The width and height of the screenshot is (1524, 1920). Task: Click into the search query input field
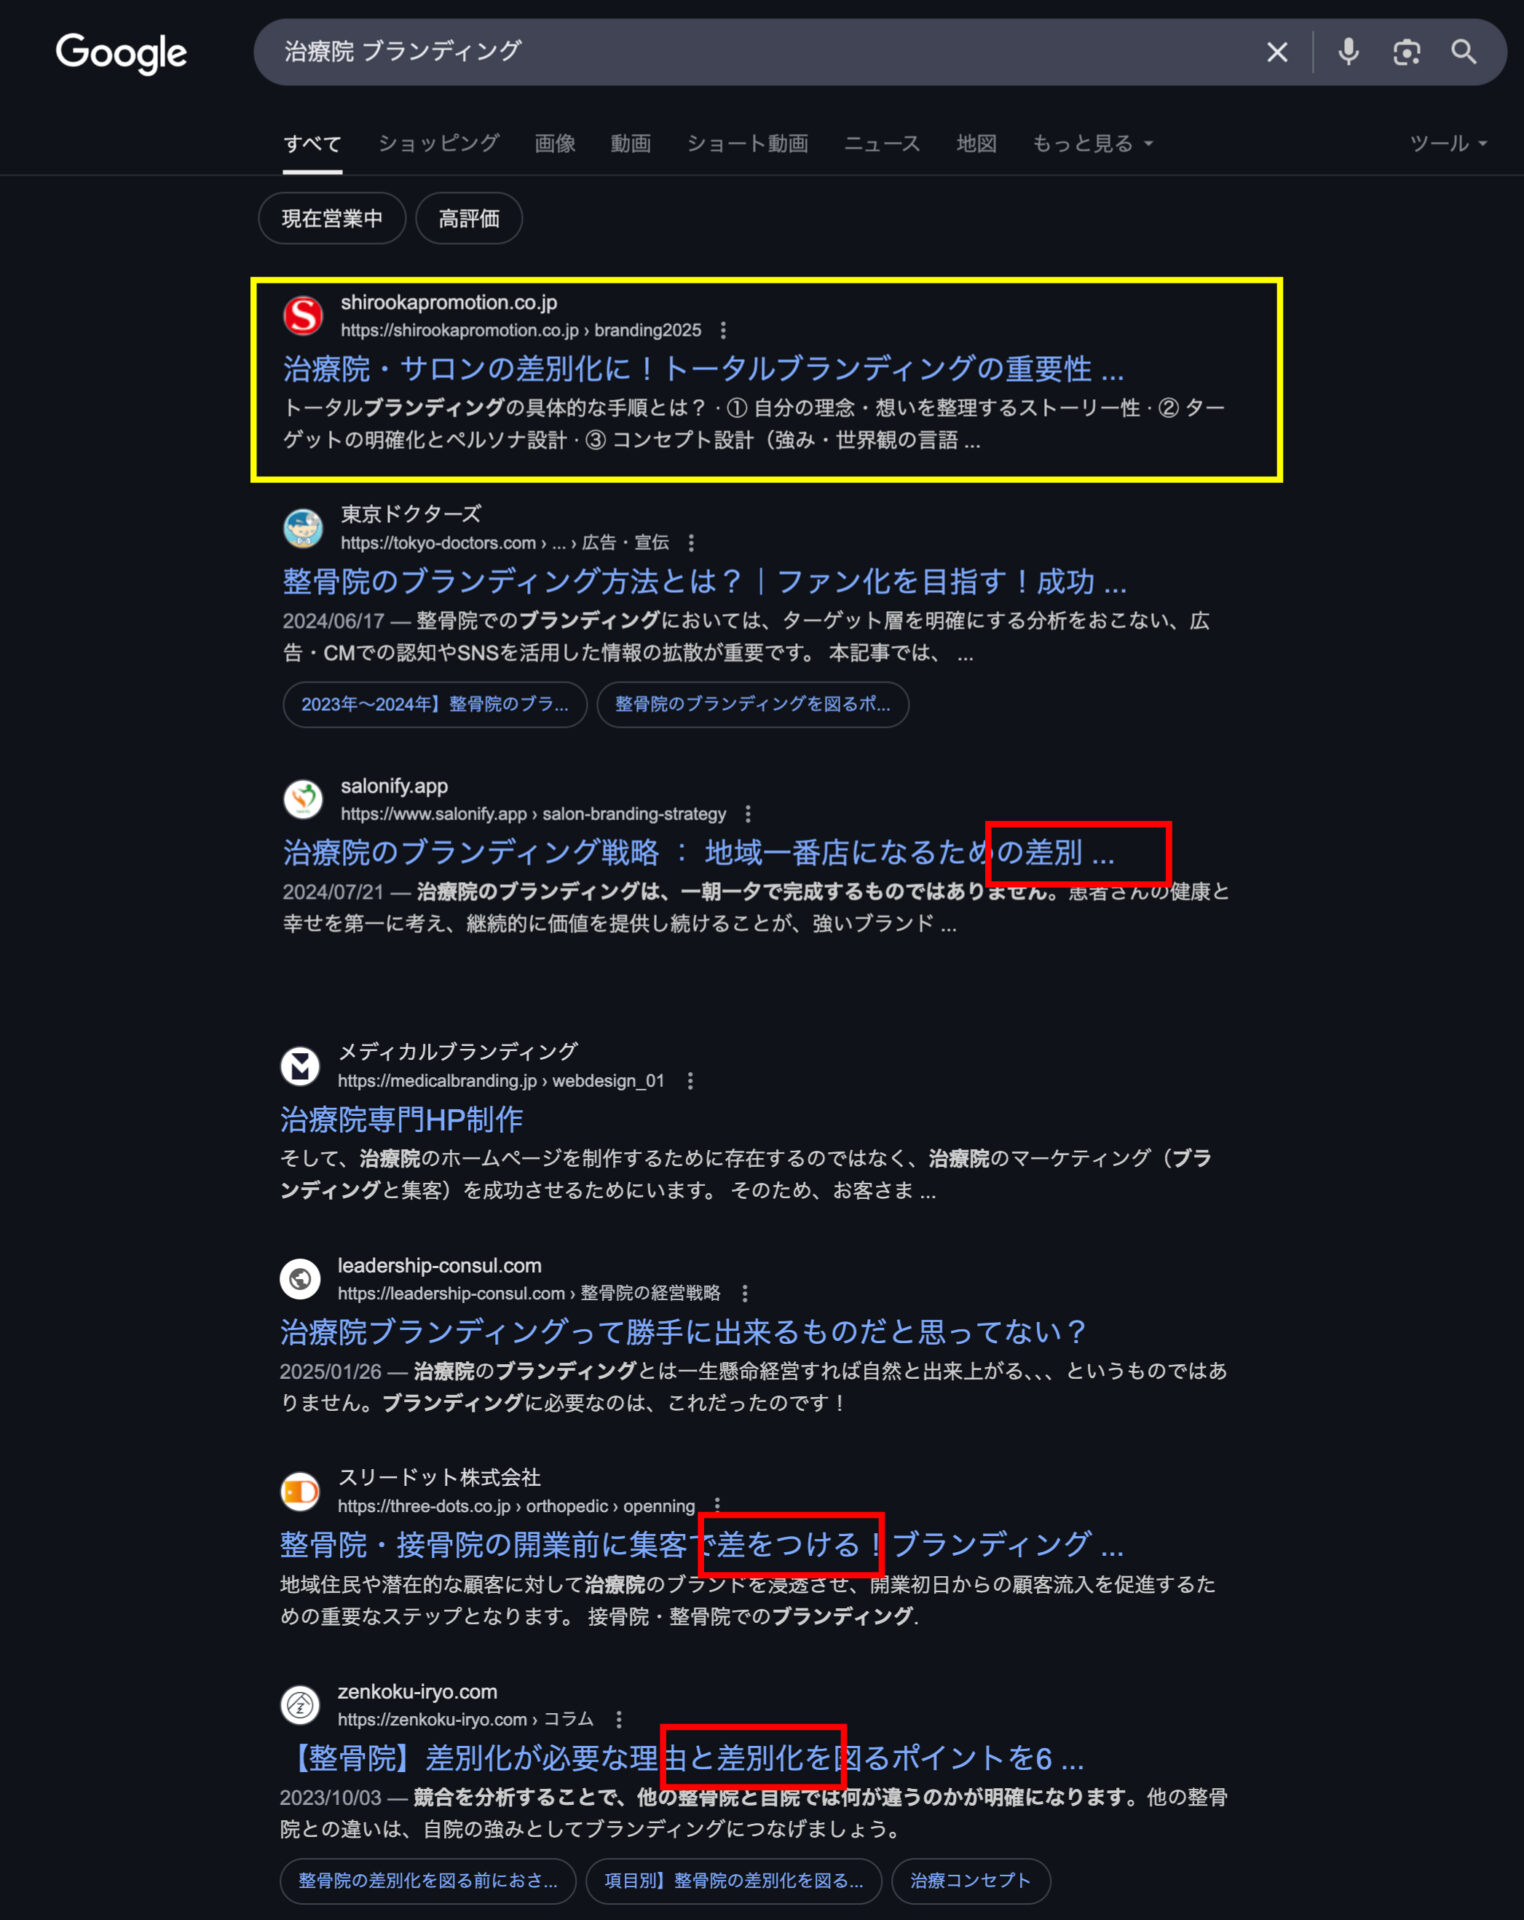760,52
